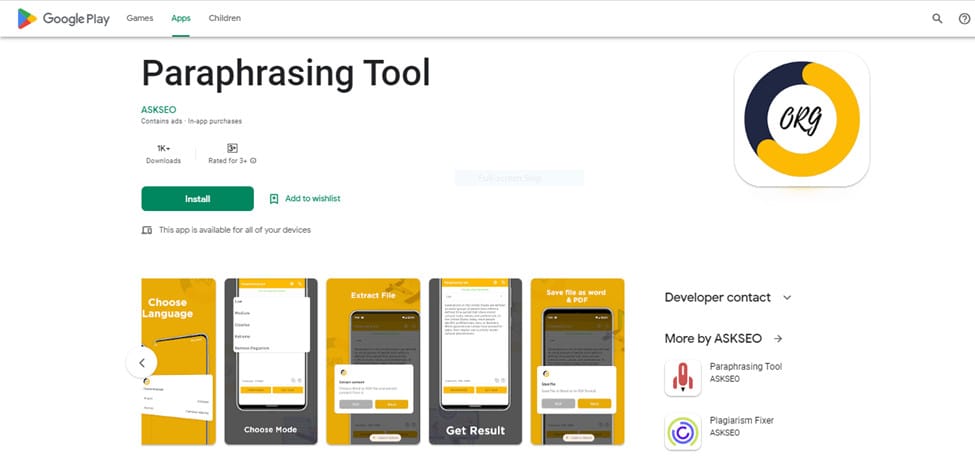The image size is (975, 458).
Task: Open Plagiarism Fixer app title link
Action: 742,421
